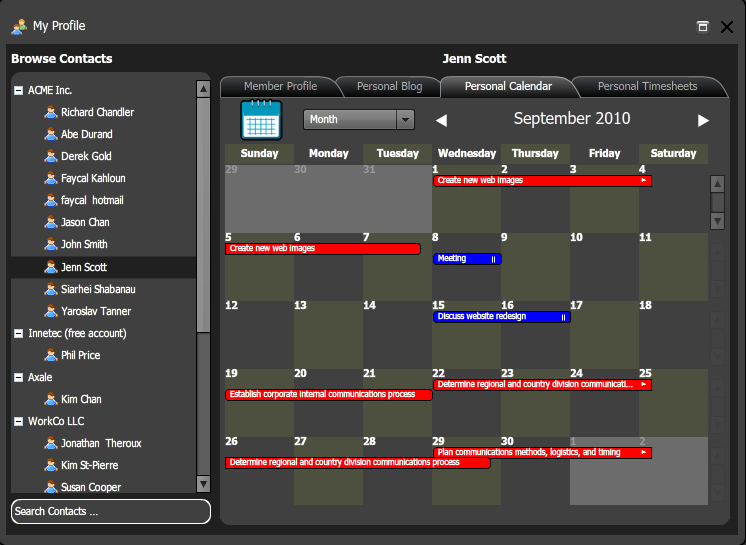Image resolution: width=746 pixels, height=545 pixels.
Task: Click Kim Chan's contact avatar icon
Action: (51, 399)
